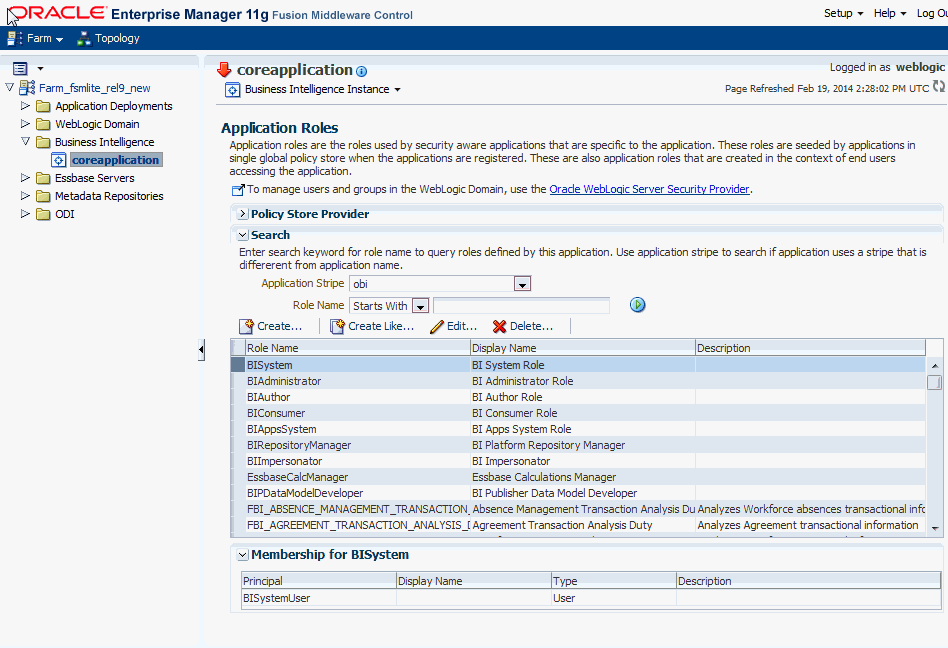Open Oracle WebLogic Server Security Provider link

click(x=649, y=189)
